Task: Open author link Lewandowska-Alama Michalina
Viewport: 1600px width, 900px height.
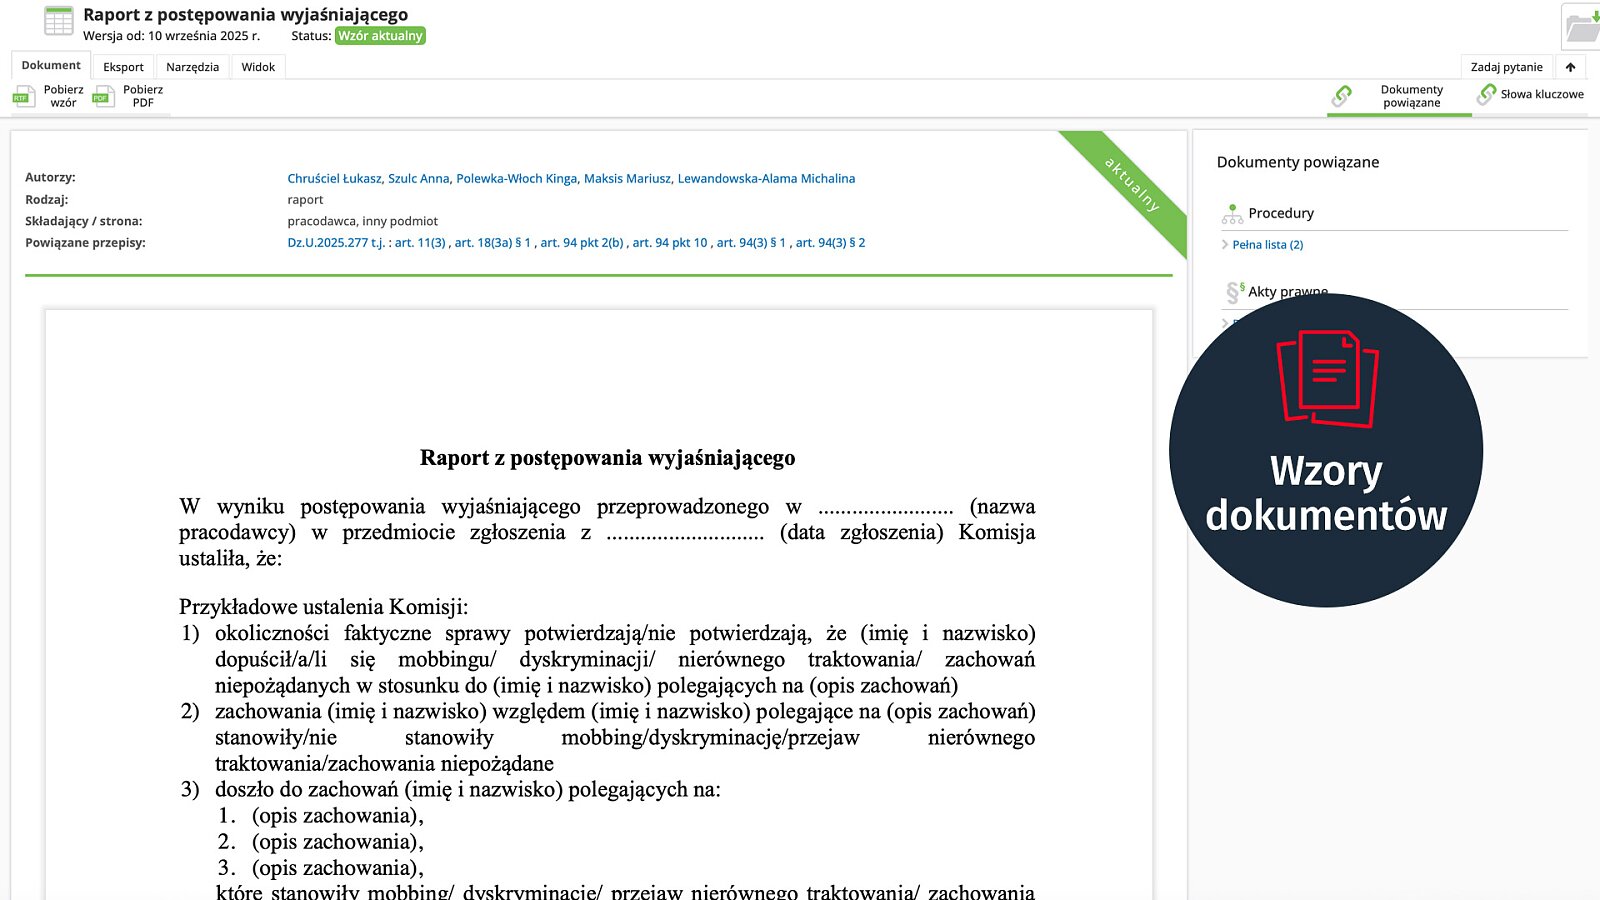Action: (x=766, y=179)
